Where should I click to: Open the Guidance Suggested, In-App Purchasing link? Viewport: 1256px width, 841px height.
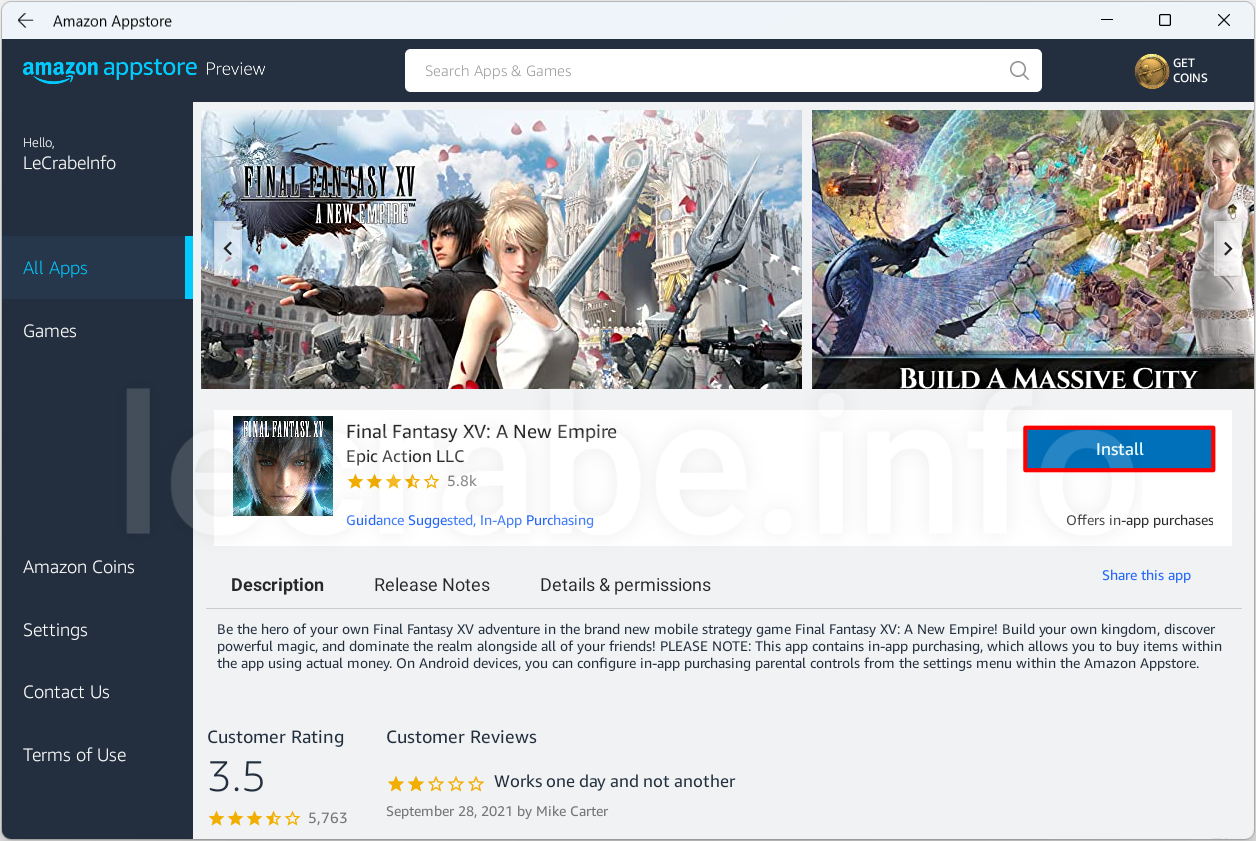pyautogui.click(x=470, y=520)
